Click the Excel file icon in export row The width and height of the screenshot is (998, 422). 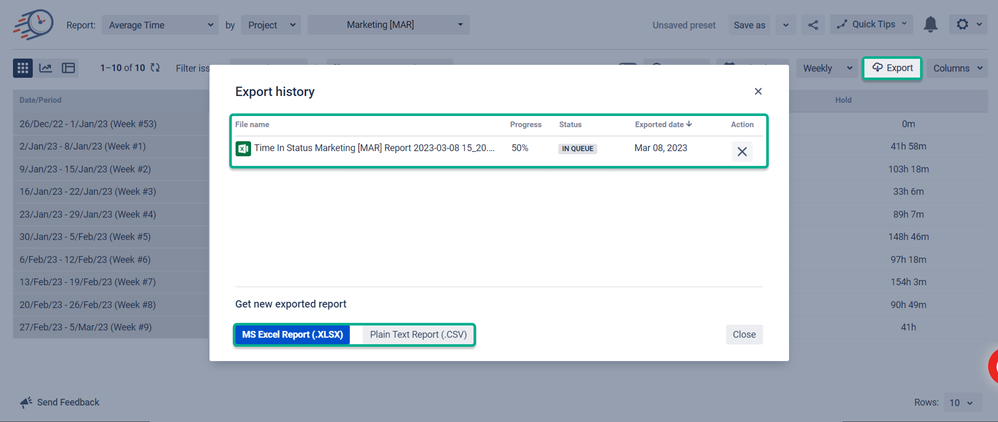(x=243, y=148)
